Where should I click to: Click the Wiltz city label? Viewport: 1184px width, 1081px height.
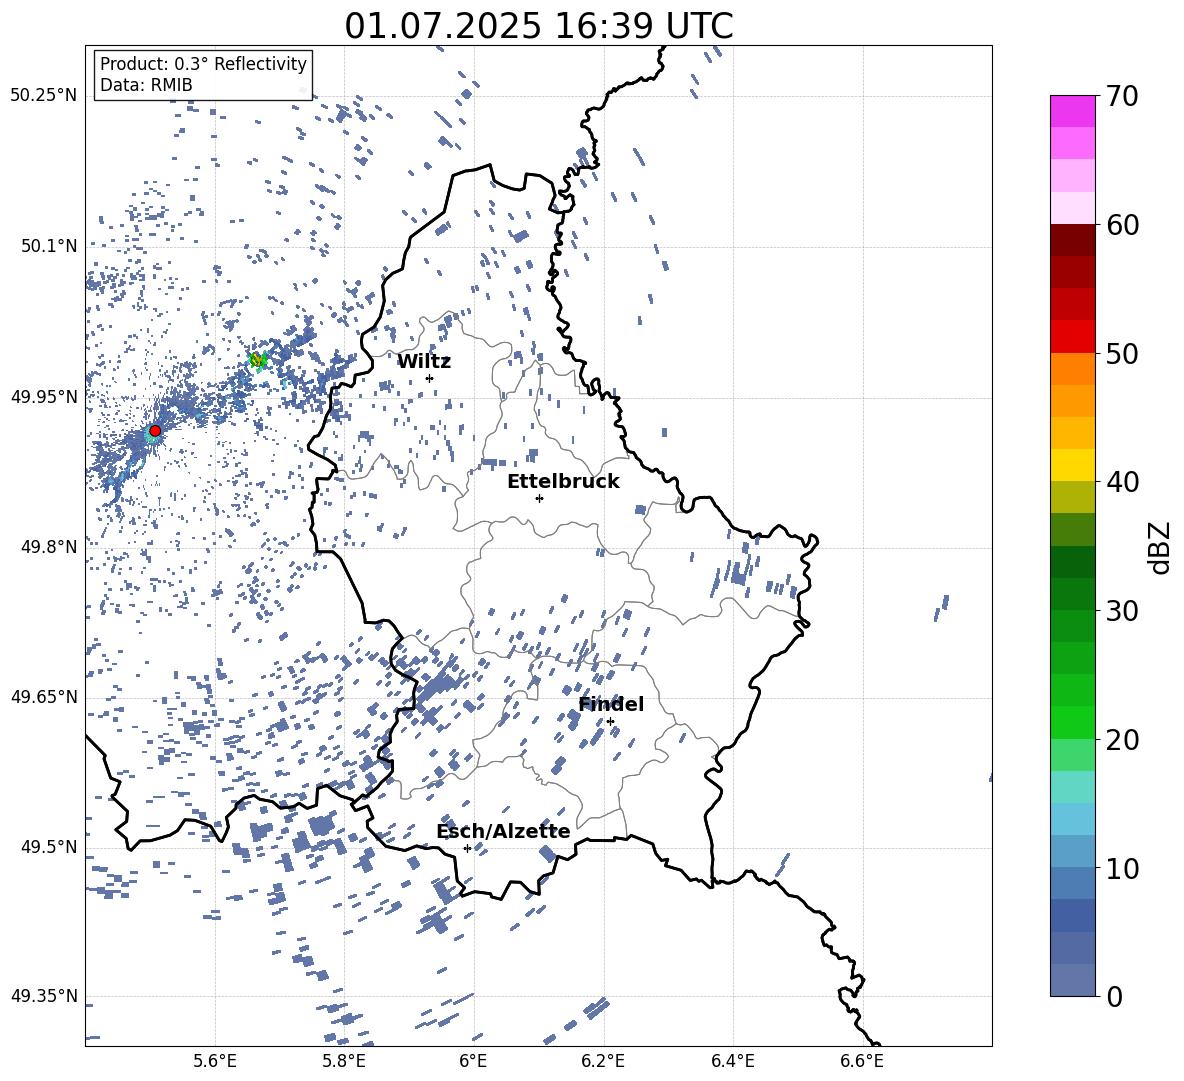(x=424, y=362)
